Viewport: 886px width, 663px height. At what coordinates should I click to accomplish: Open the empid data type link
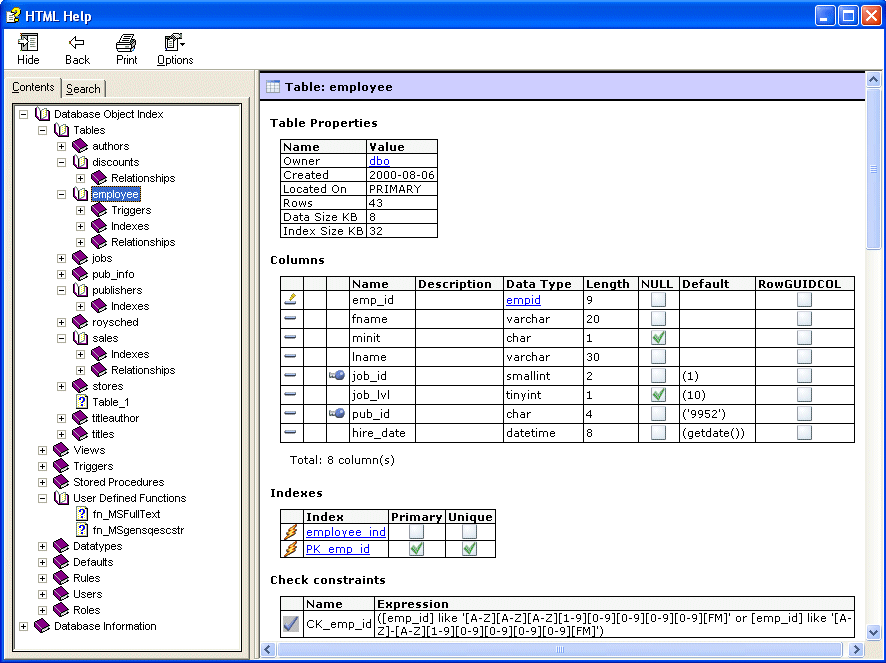523,300
